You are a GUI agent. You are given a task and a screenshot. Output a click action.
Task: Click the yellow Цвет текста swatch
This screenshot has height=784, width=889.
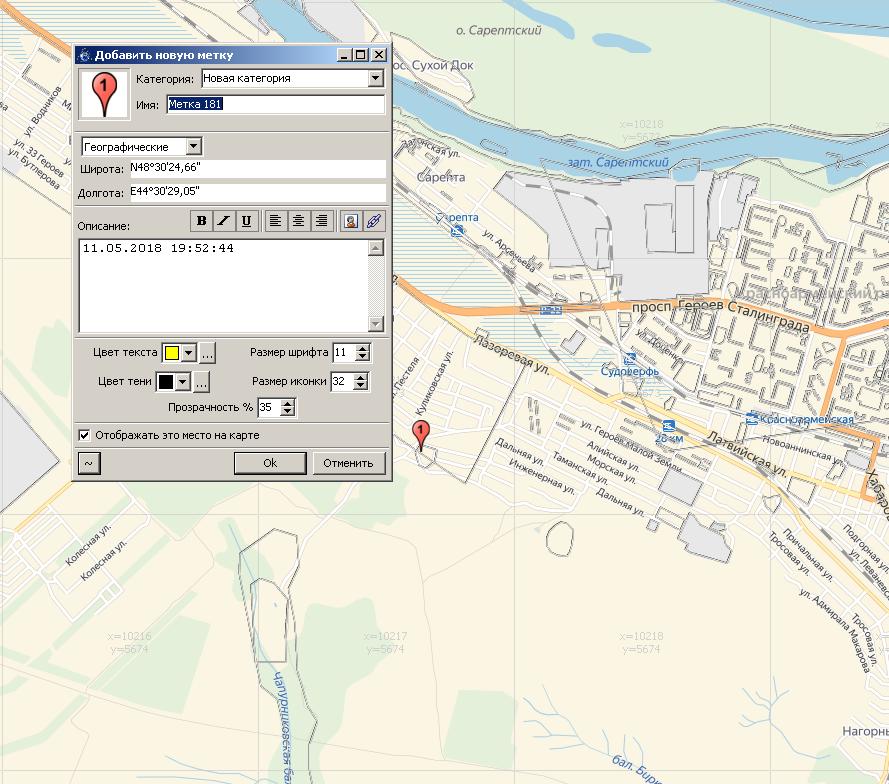(x=172, y=353)
